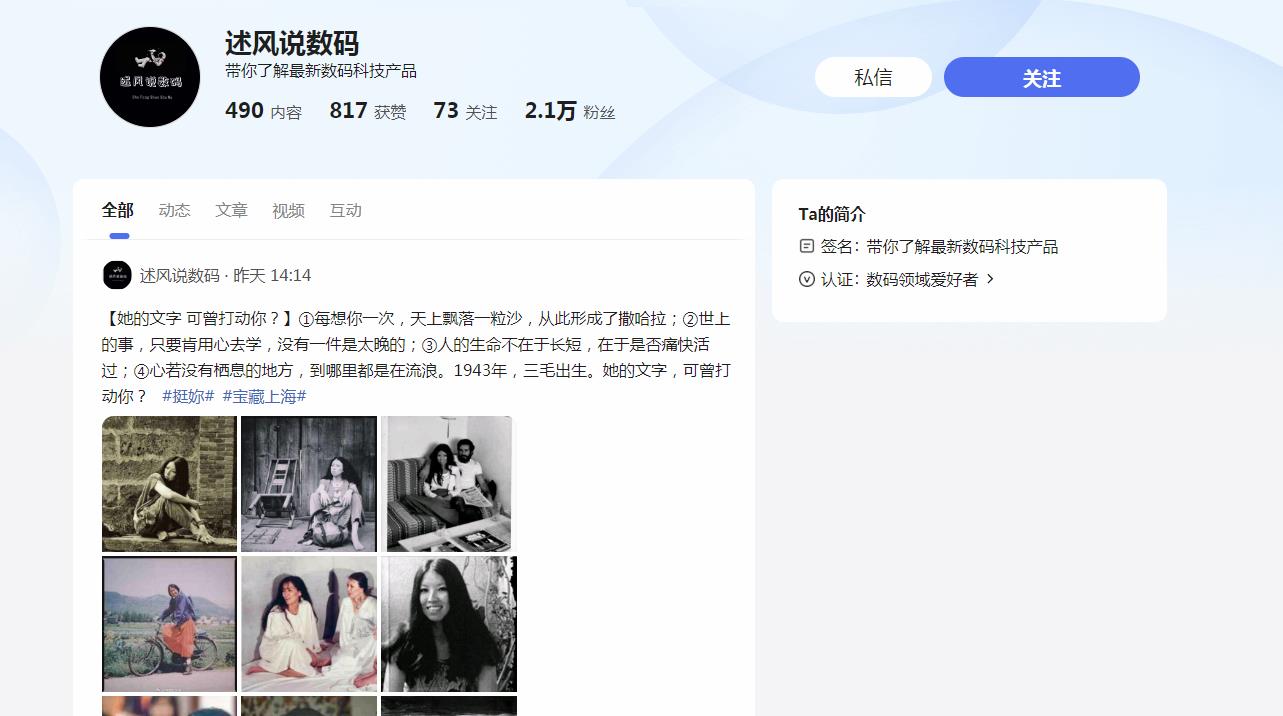Select the 互动 tab
This screenshot has width=1283, height=716.
[x=345, y=210]
